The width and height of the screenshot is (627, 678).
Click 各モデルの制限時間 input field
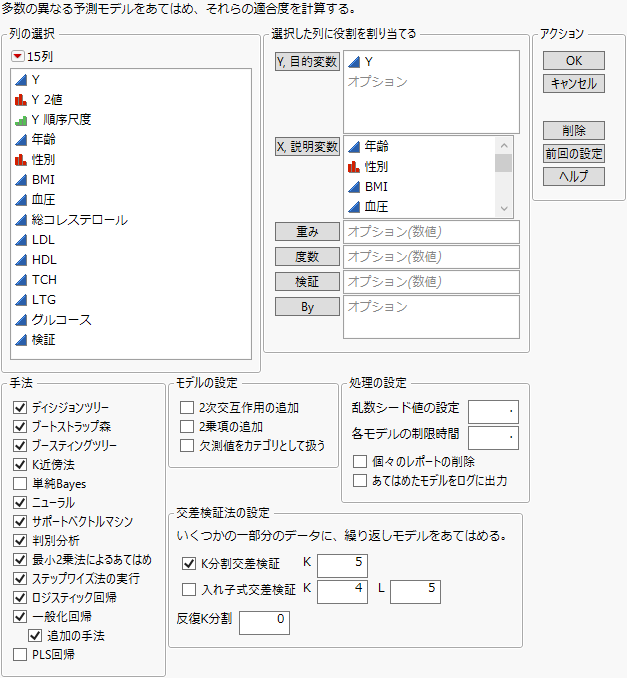493,438
